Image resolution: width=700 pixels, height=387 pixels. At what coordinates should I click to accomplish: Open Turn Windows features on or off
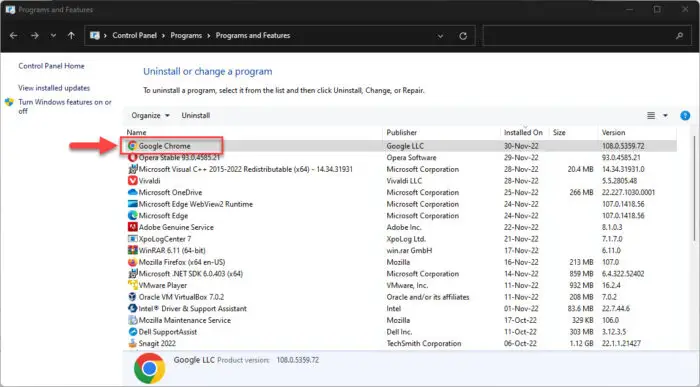pos(65,107)
